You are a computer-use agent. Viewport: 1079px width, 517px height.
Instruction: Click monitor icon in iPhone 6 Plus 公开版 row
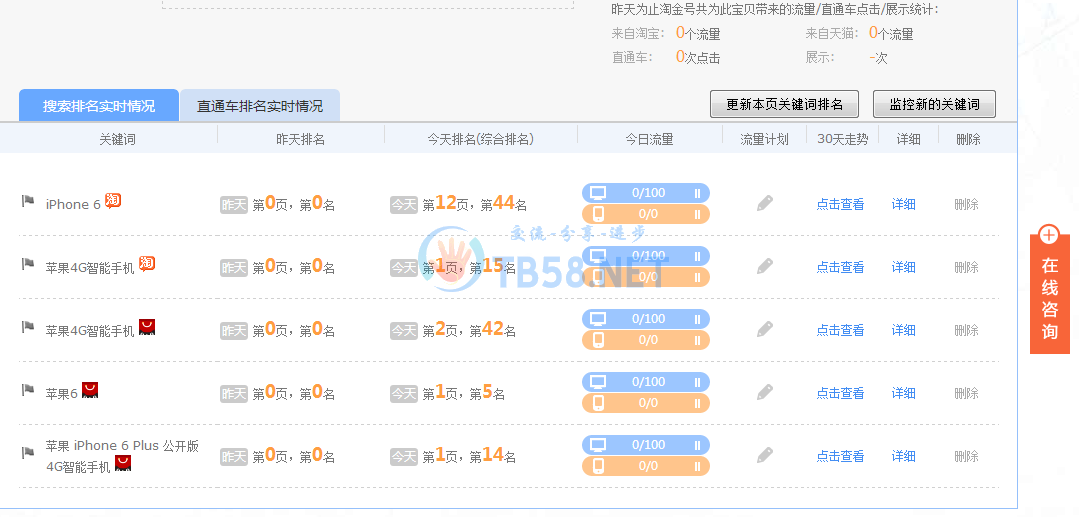598,445
